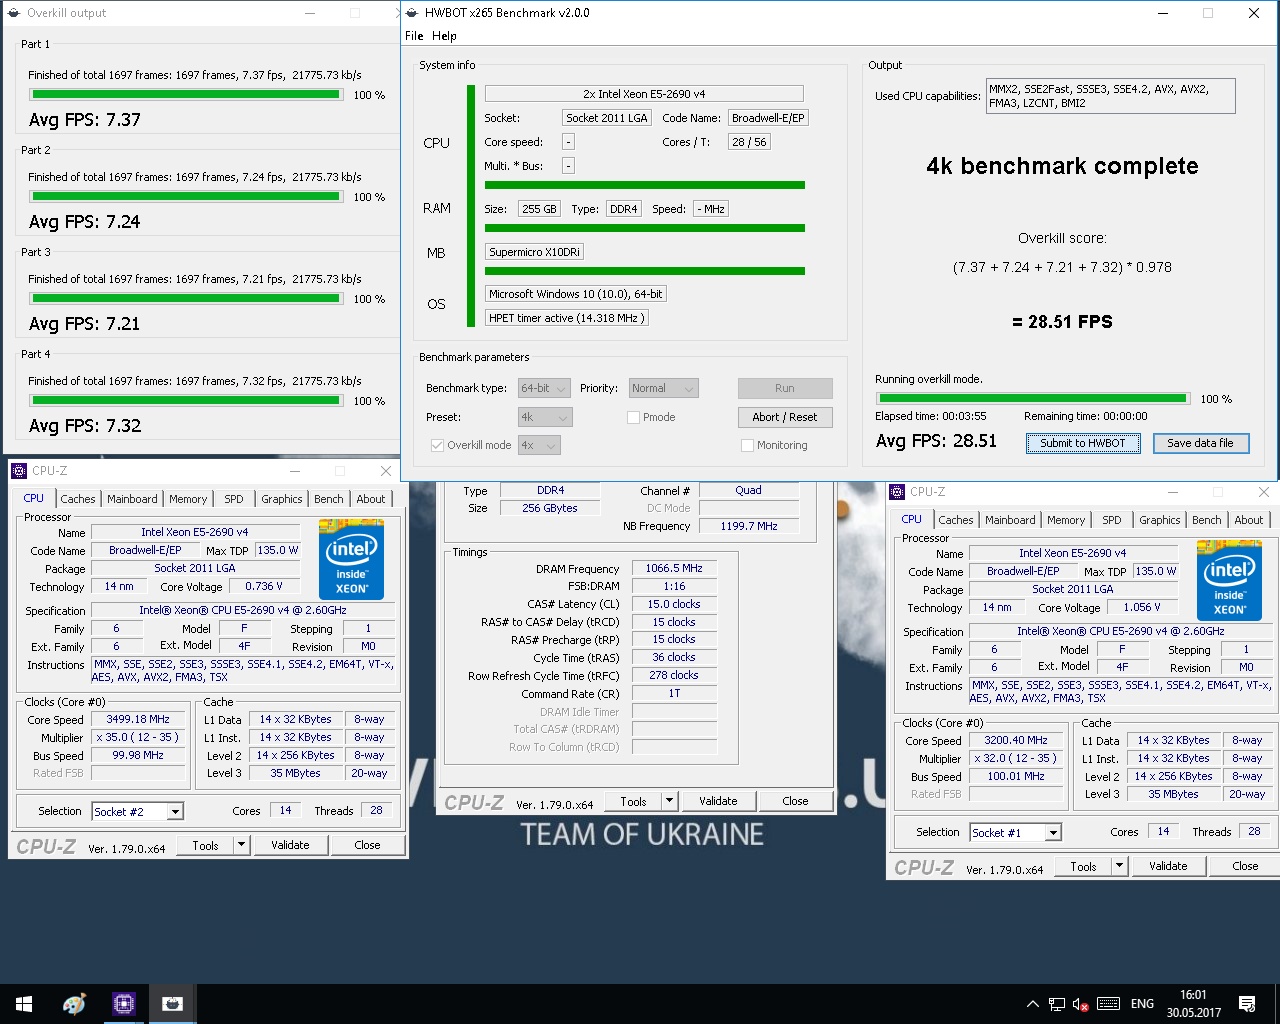Click the left CPU-Z window title icon
This screenshot has height=1024, width=1280.
(x=19, y=471)
